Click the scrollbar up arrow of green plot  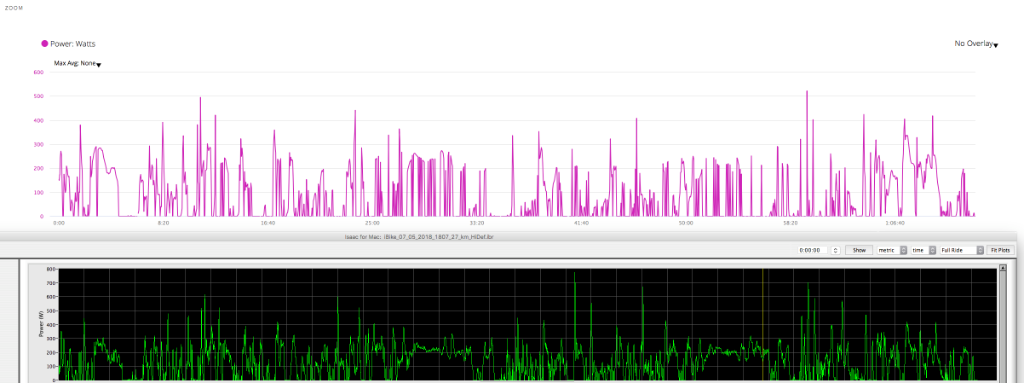tap(1002, 268)
